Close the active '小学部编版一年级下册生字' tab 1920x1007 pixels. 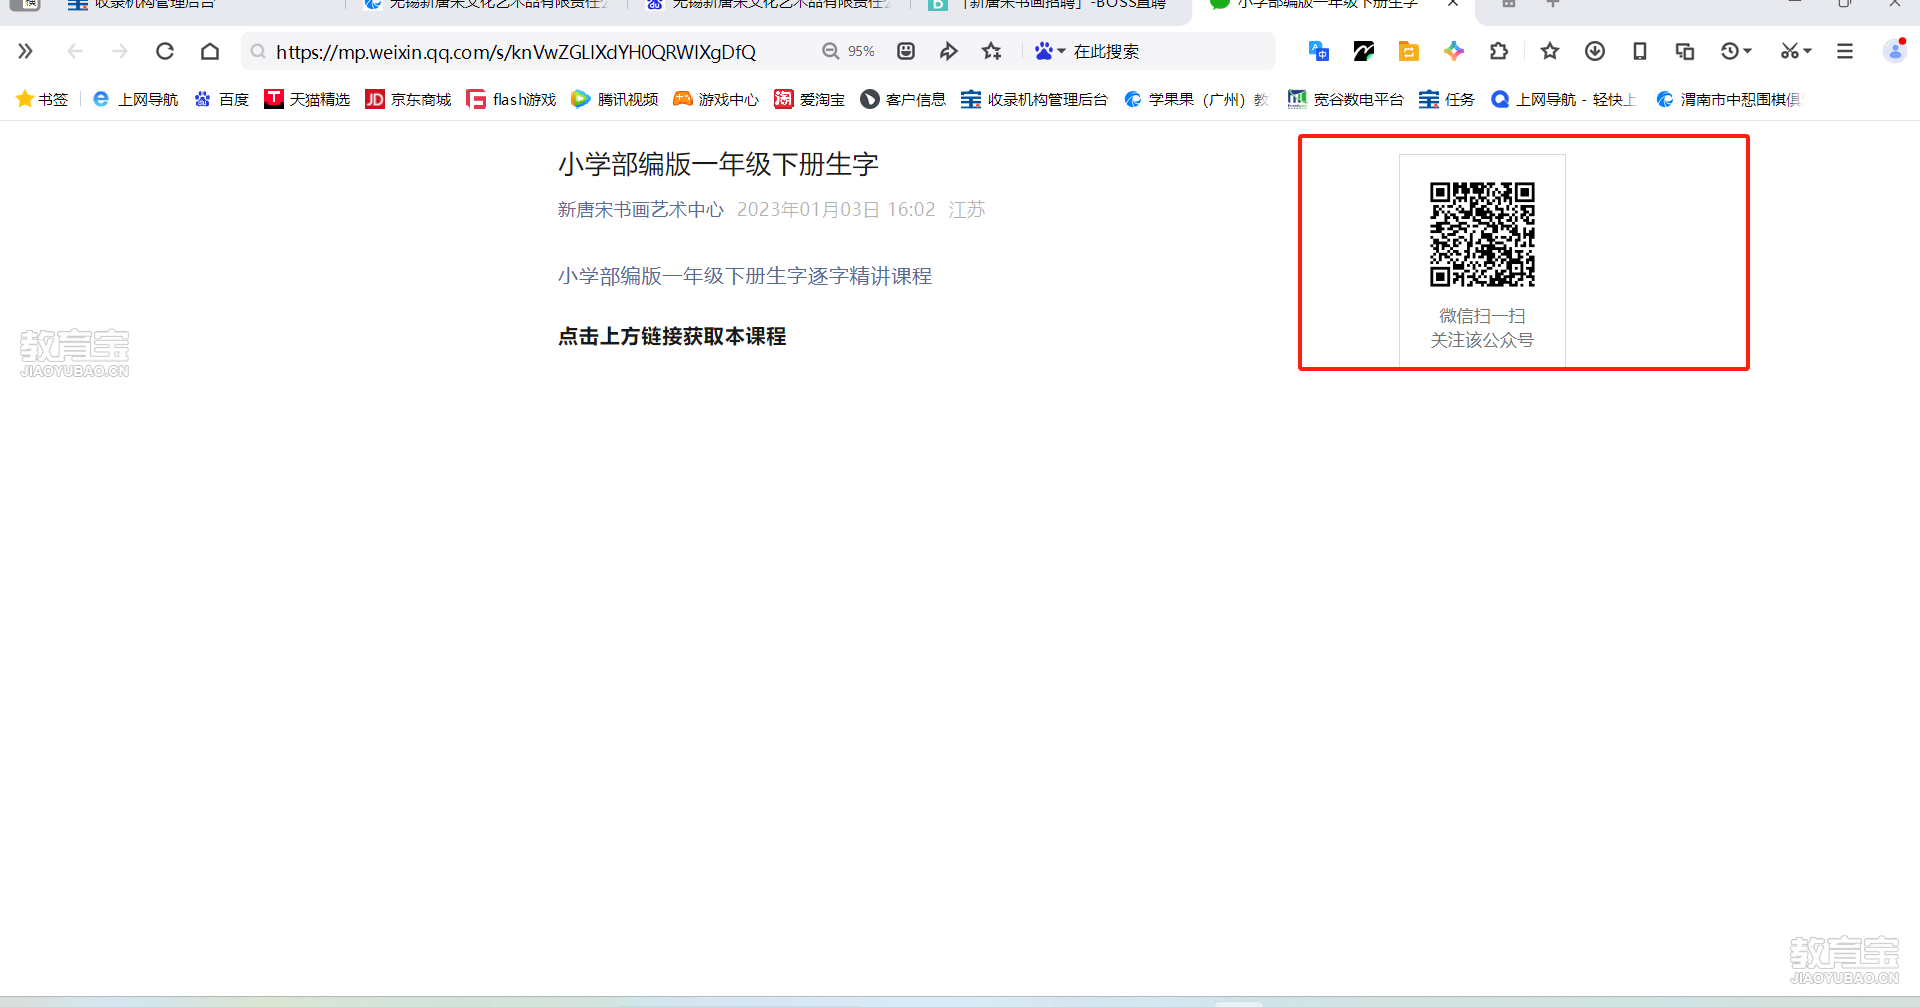coord(1453,4)
